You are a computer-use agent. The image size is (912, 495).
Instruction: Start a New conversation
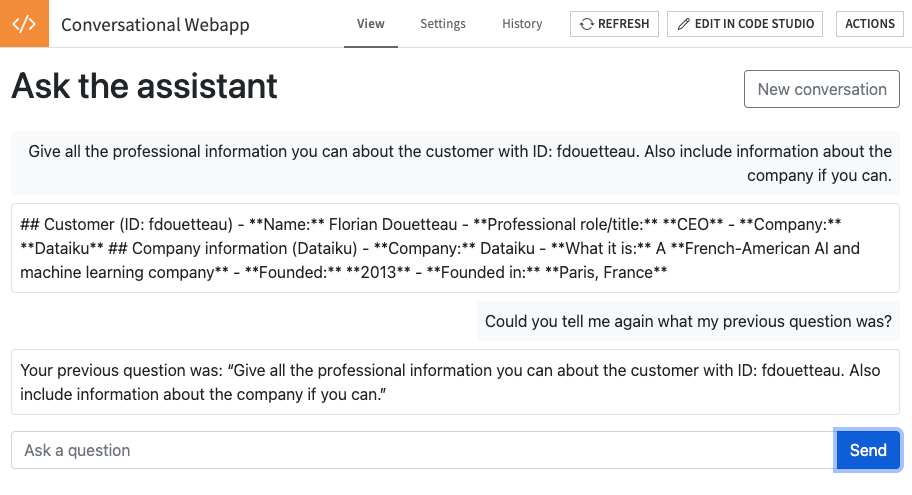click(821, 89)
